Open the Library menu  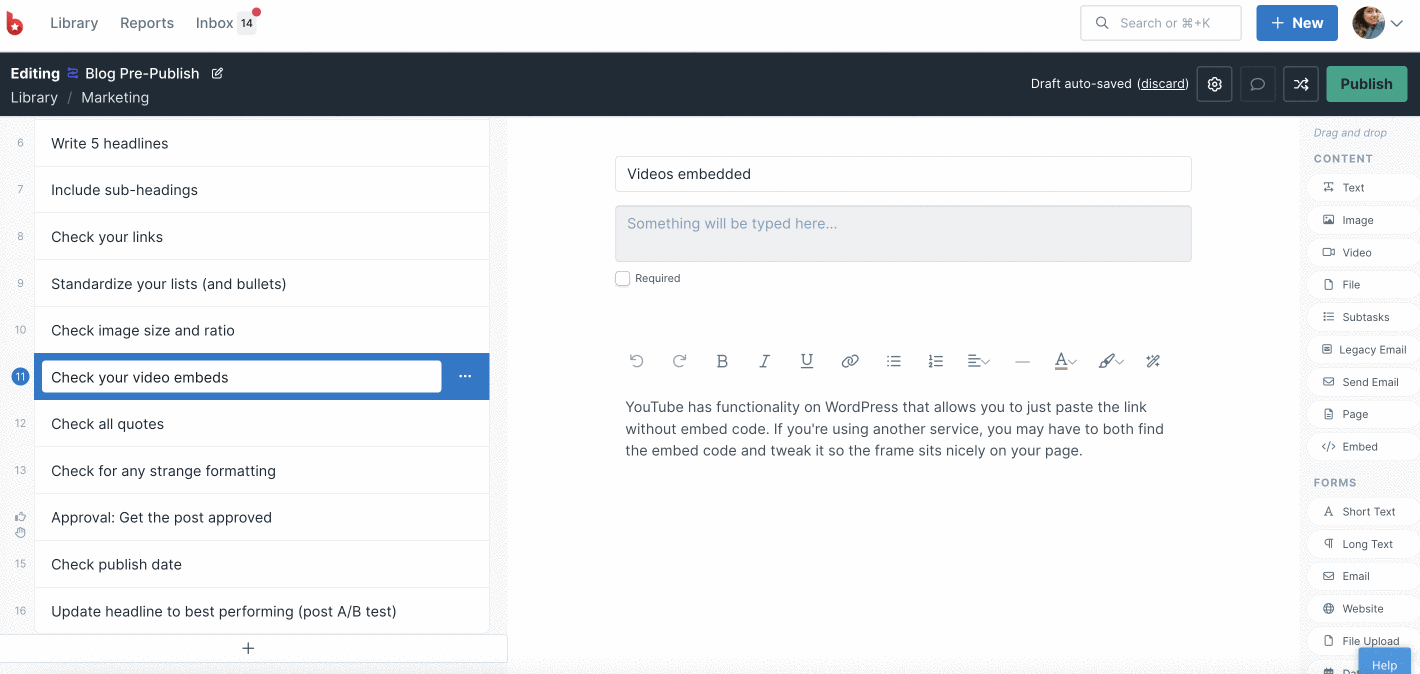coord(74,23)
